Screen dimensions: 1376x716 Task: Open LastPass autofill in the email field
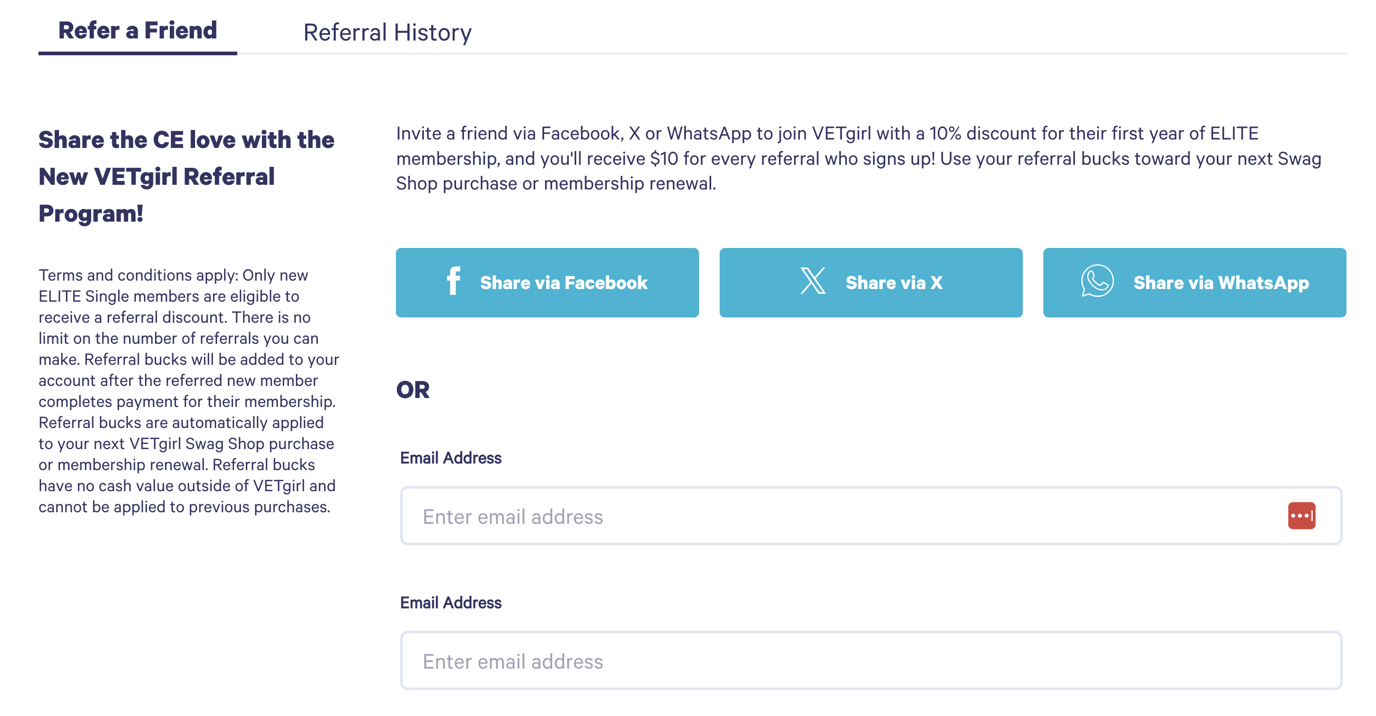[x=1301, y=515]
